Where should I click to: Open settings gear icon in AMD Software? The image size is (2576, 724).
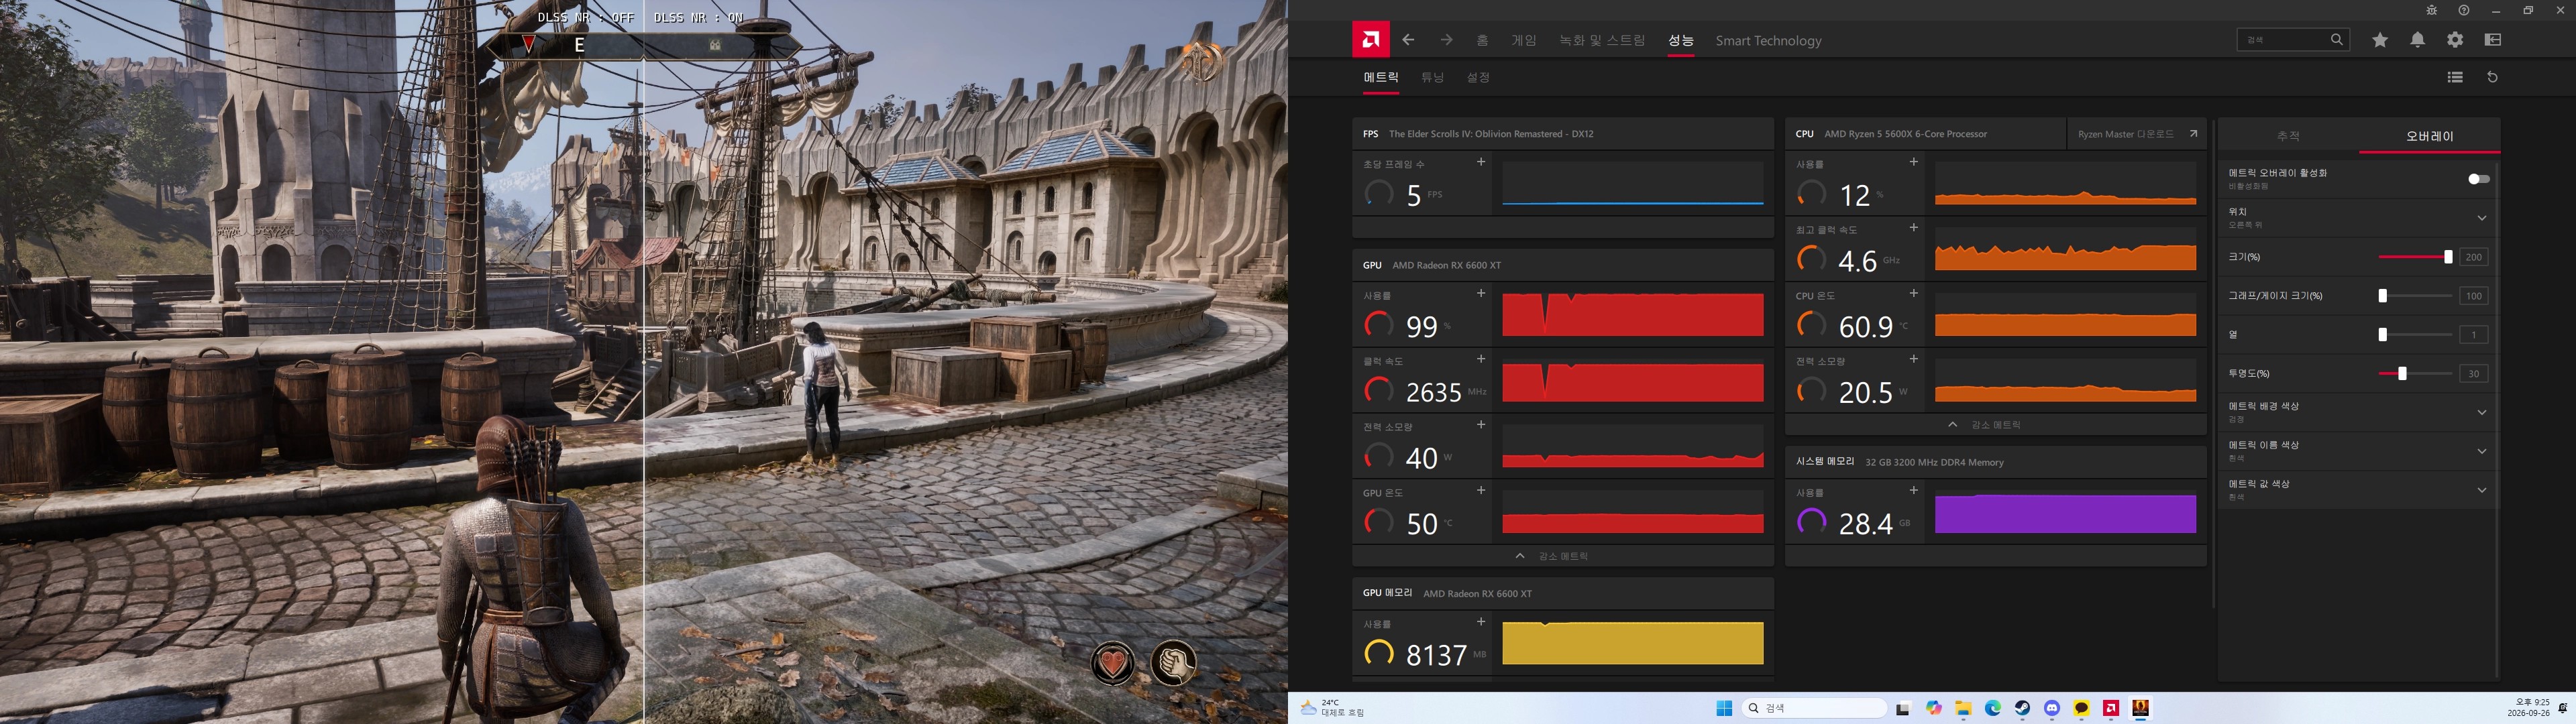coord(2455,40)
